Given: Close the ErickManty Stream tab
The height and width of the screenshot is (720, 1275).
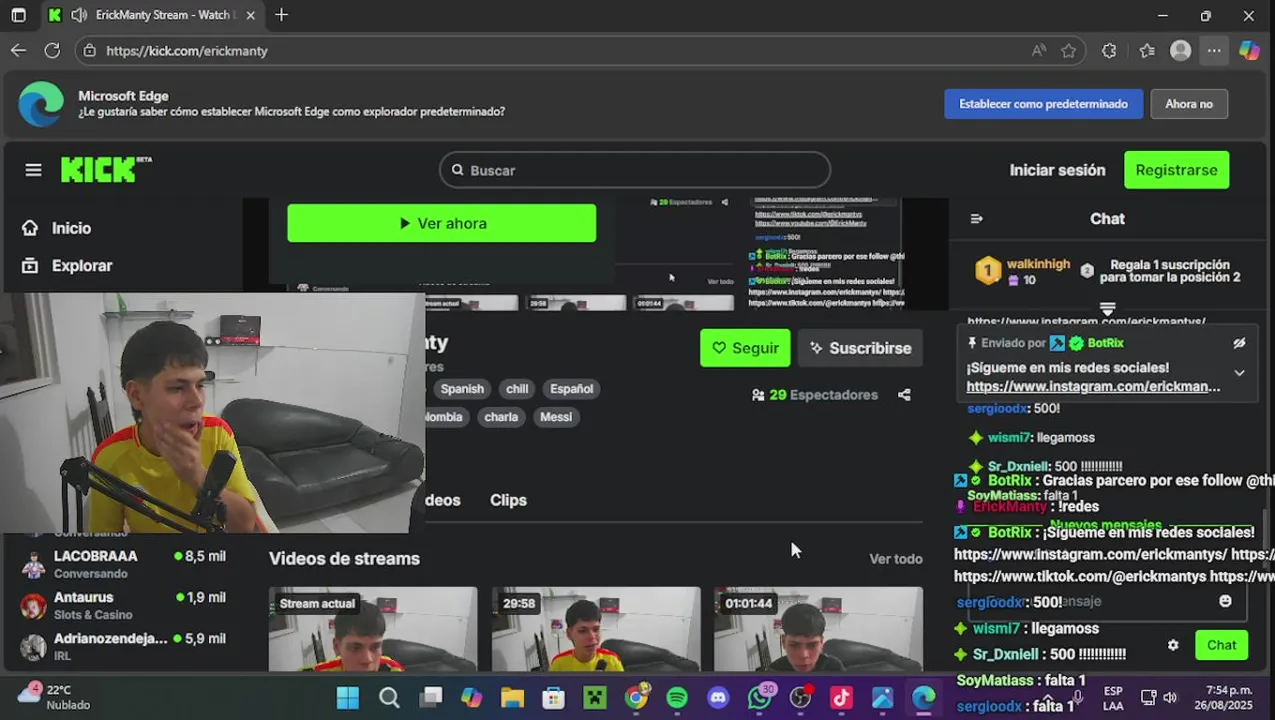Looking at the screenshot, I should (250, 15).
